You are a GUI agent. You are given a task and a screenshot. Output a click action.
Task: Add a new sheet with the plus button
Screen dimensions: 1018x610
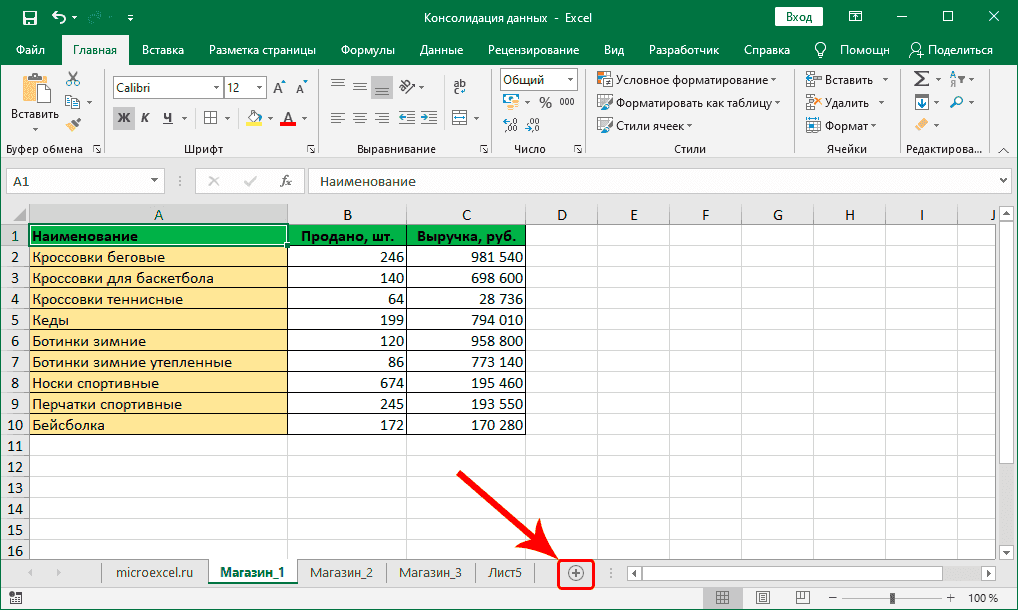576,573
